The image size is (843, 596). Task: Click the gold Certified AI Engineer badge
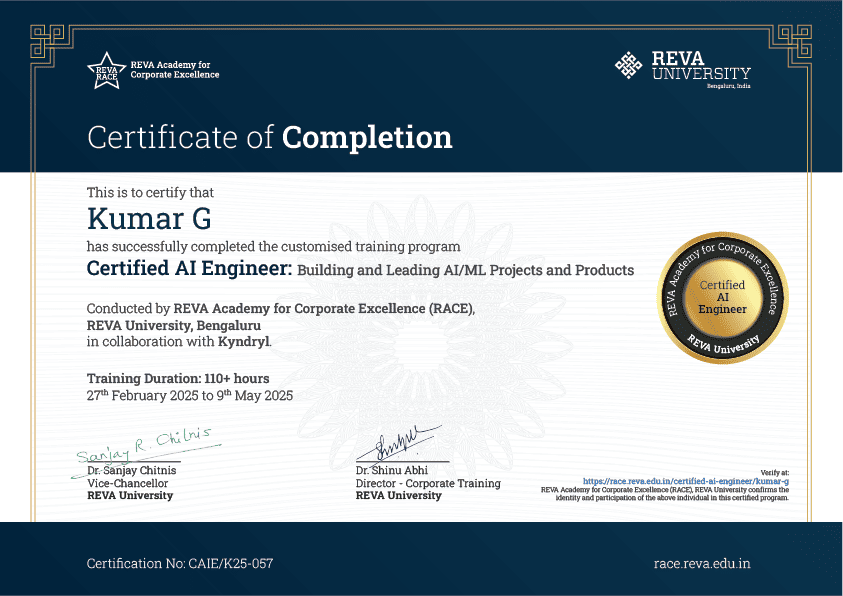(723, 297)
